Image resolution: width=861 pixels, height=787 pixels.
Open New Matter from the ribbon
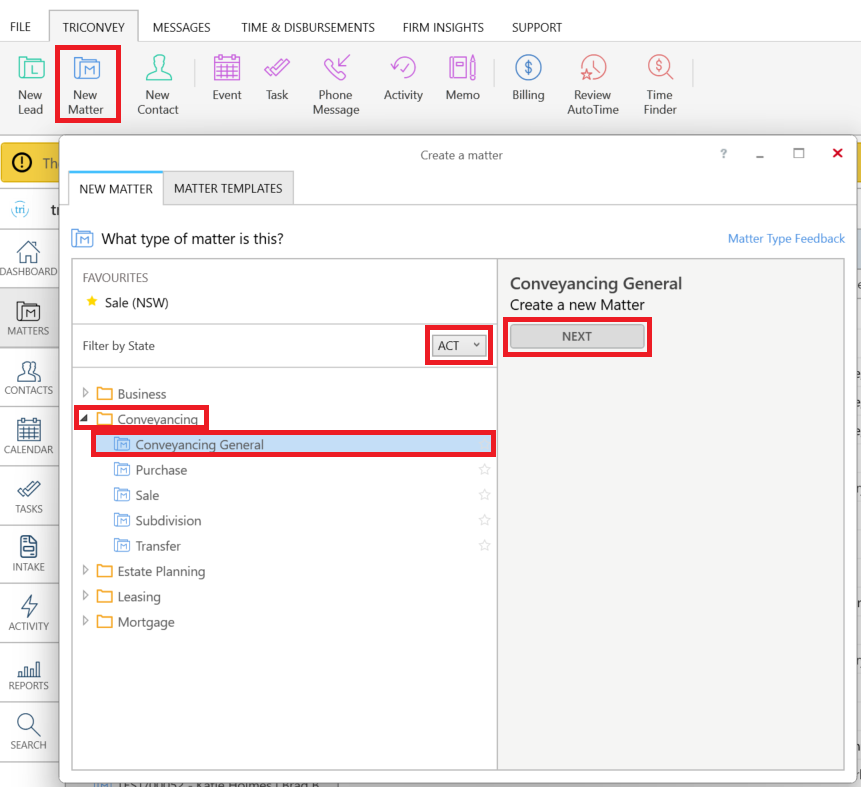[86, 85]
